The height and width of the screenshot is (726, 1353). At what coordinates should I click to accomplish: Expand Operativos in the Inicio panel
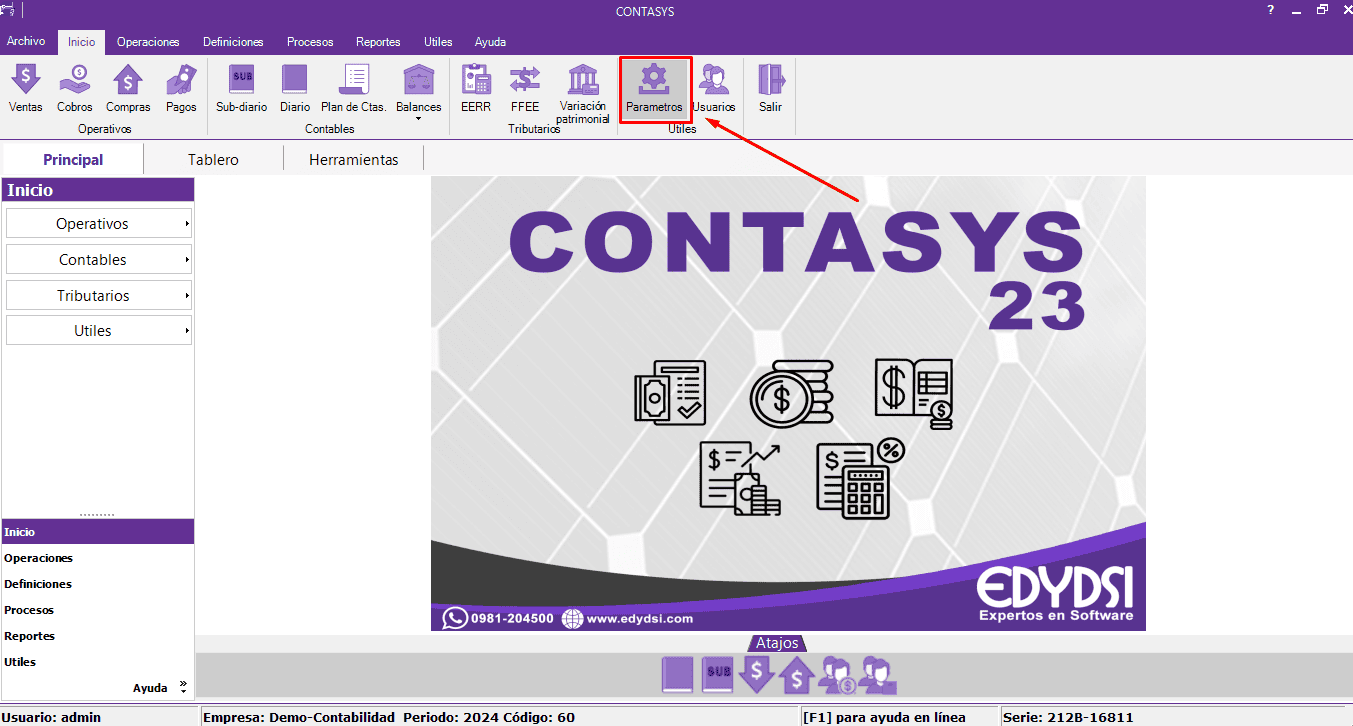click(99, 224)
